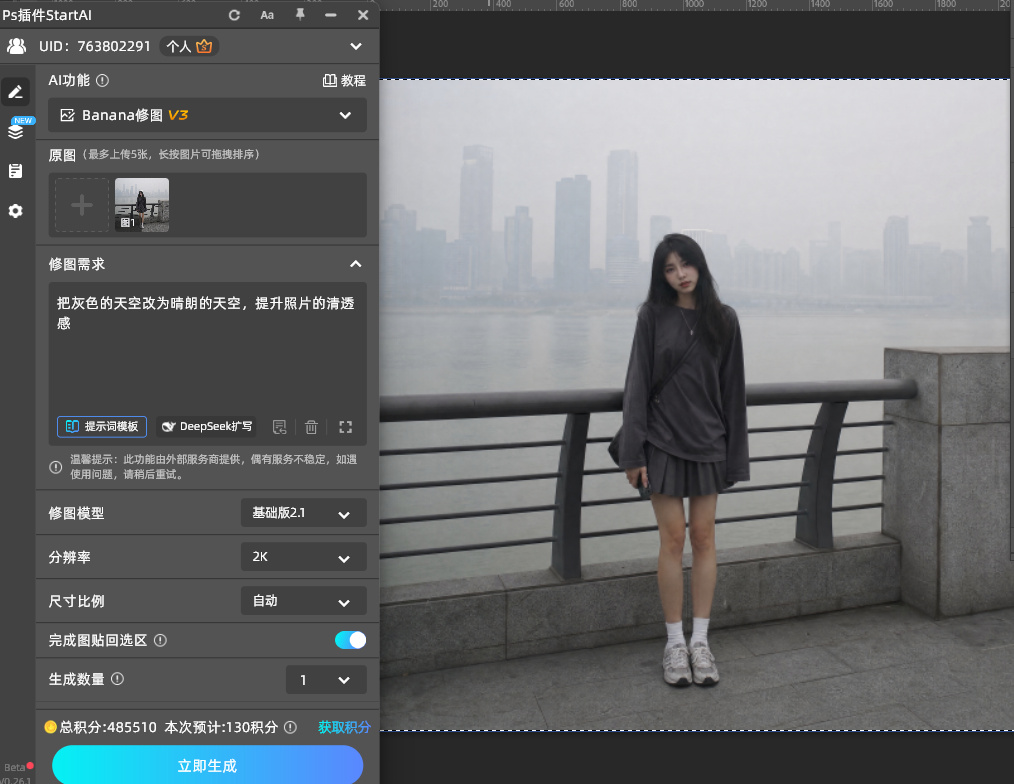Collapse the 修图需求 section
This screenshot has height=784, width=1014.
[x=356, y=264]
